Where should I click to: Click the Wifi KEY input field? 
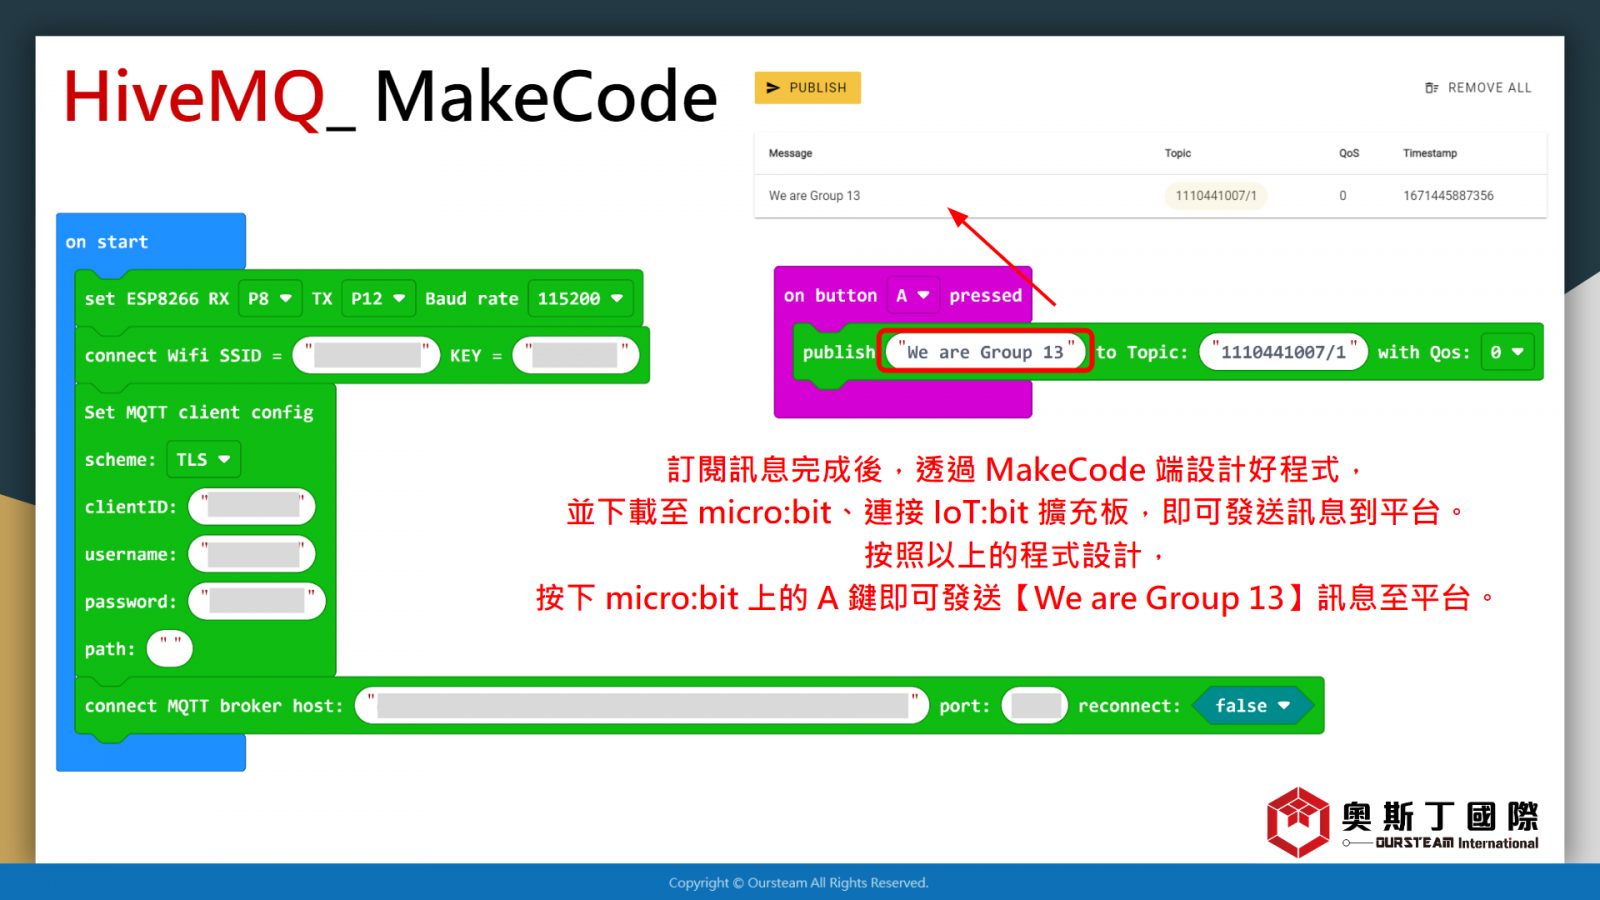576,355
